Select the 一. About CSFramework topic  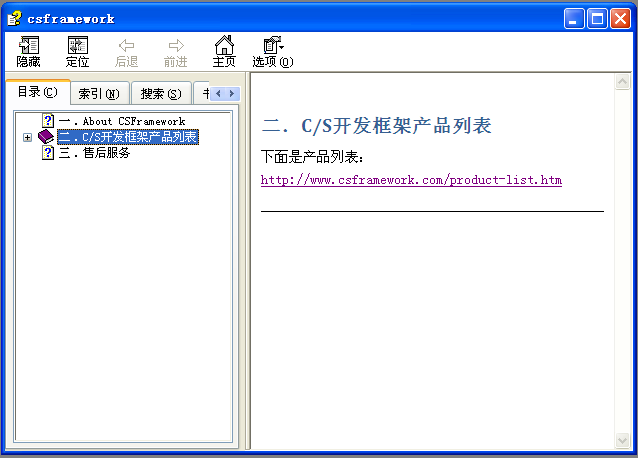[121, 121]
